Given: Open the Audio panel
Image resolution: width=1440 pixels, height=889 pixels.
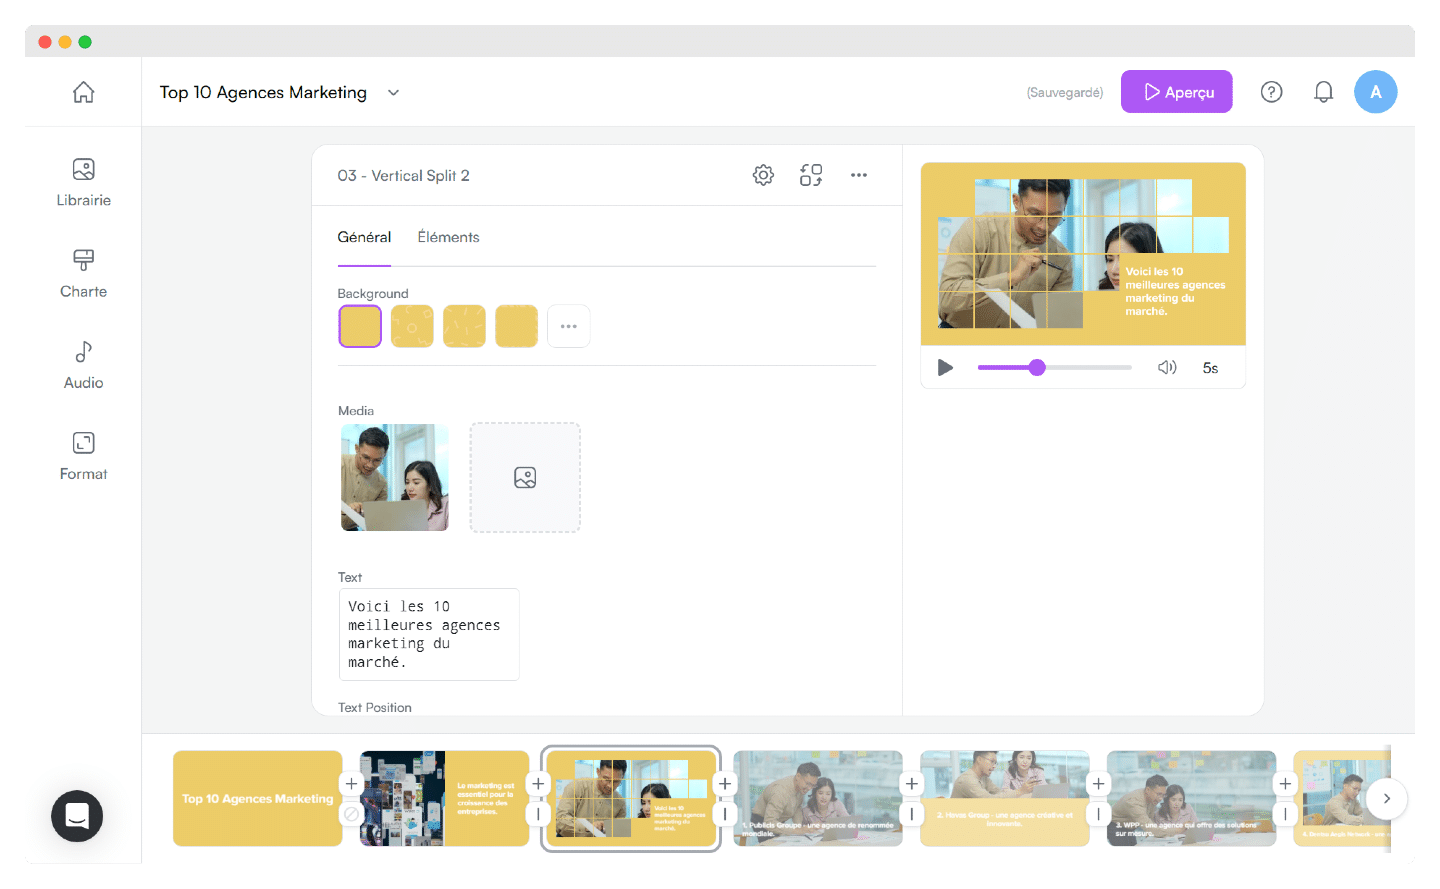Looking at the screenshot, I should (84, 365).
